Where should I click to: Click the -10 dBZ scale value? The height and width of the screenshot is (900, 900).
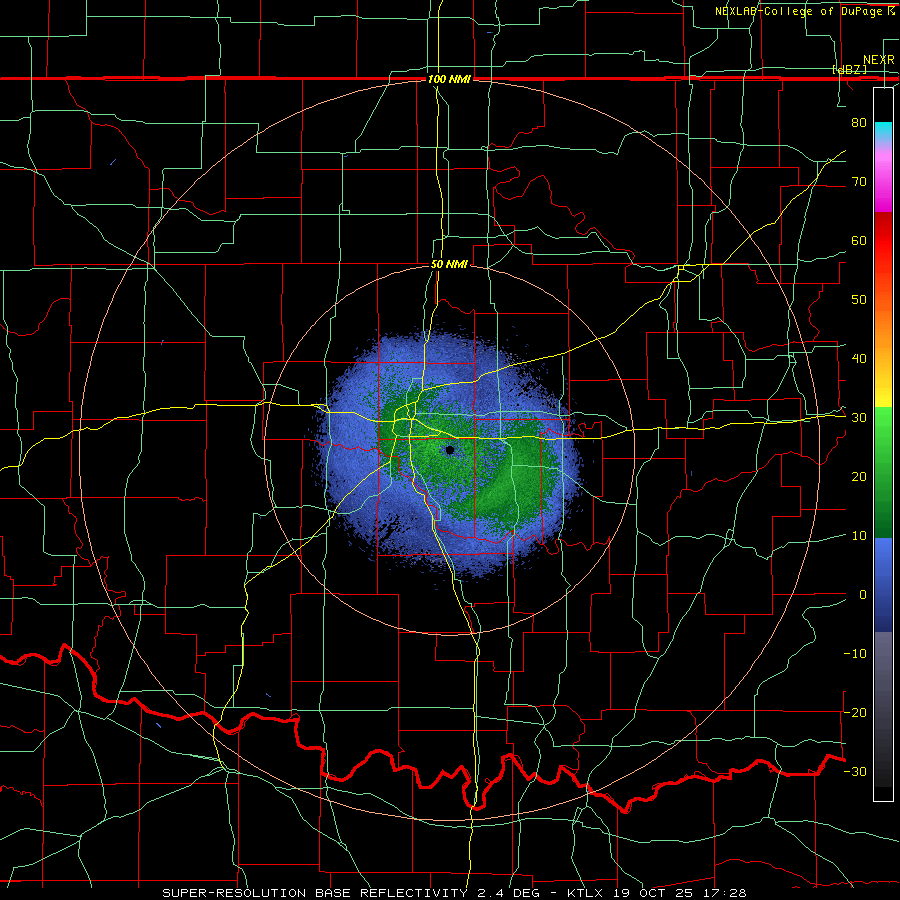[x=855, y=654]
